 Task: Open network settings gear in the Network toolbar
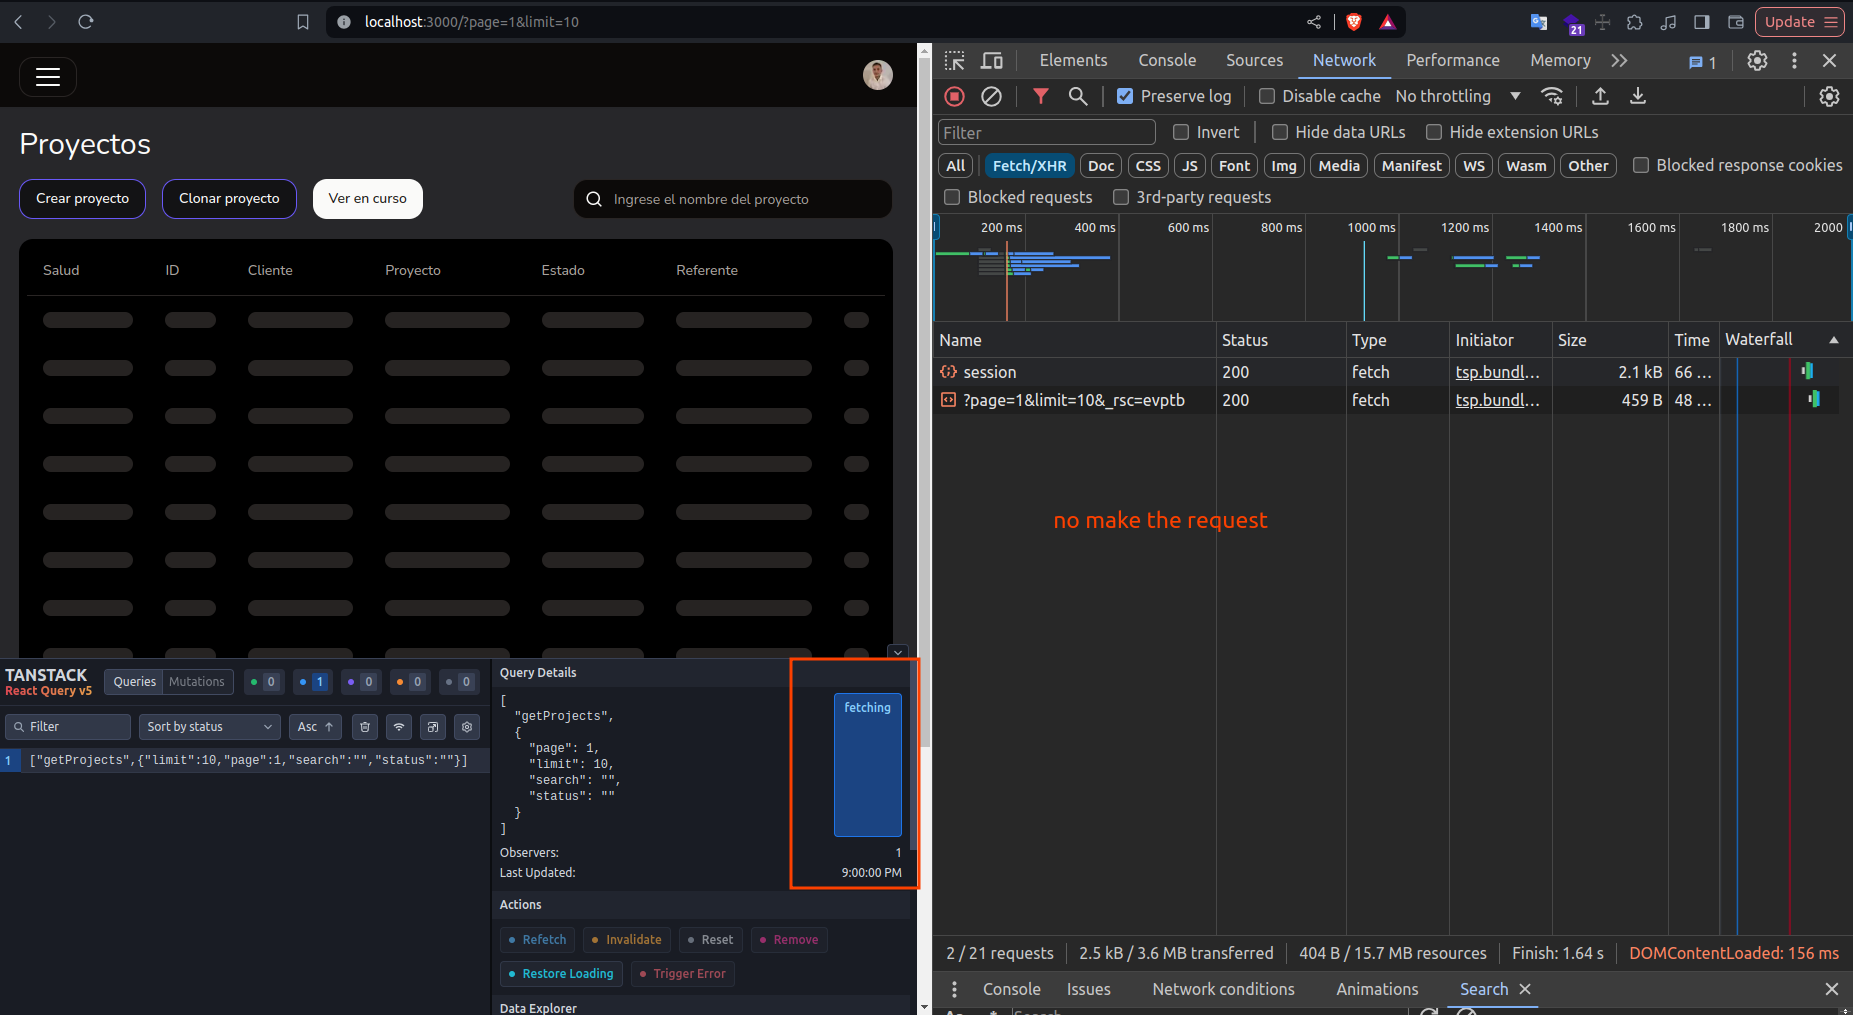tap(1829, 96)
